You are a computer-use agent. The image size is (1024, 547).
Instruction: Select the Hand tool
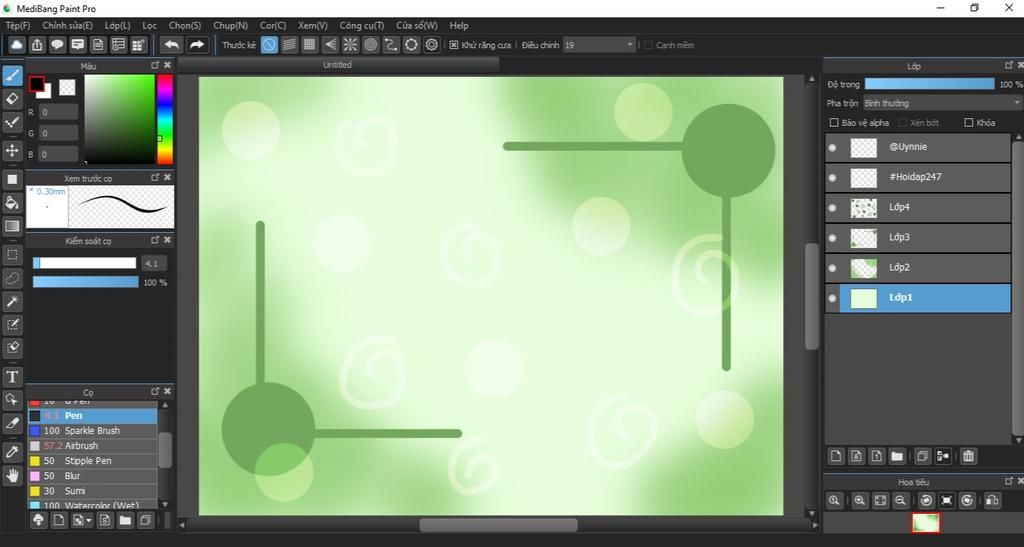[12, 475]
